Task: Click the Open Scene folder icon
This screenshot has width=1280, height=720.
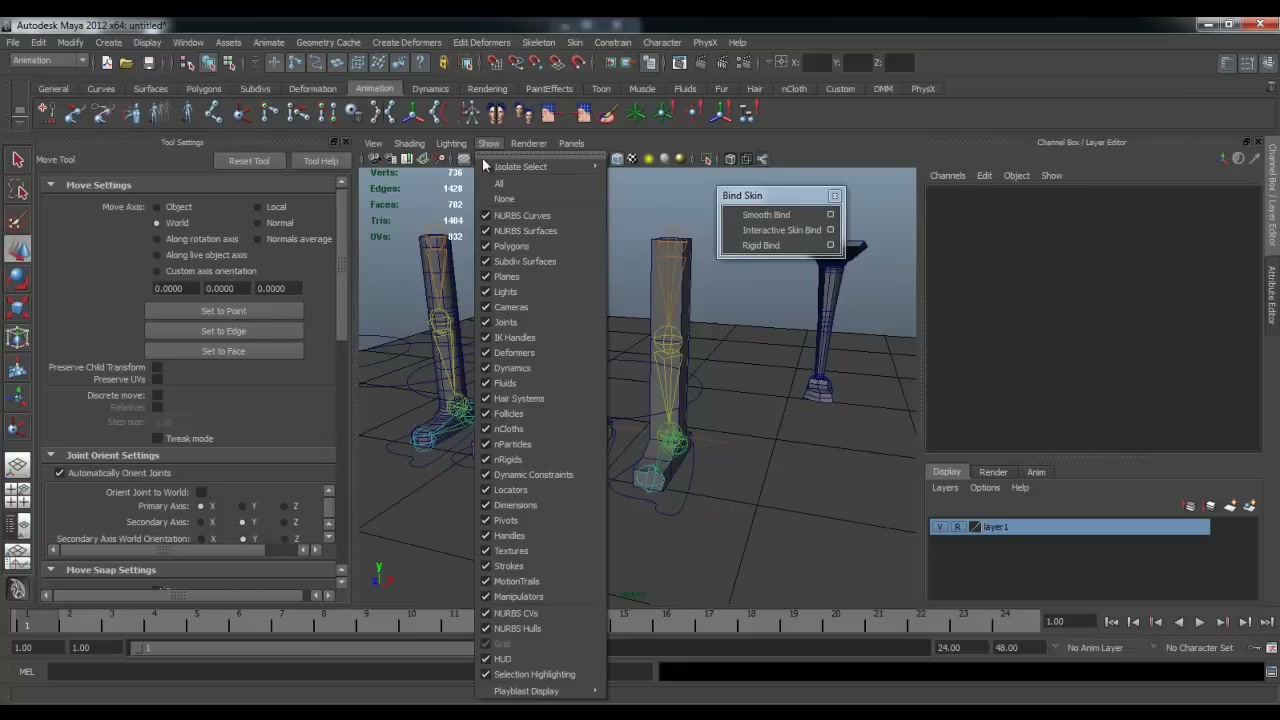Action: pos(127,63)
